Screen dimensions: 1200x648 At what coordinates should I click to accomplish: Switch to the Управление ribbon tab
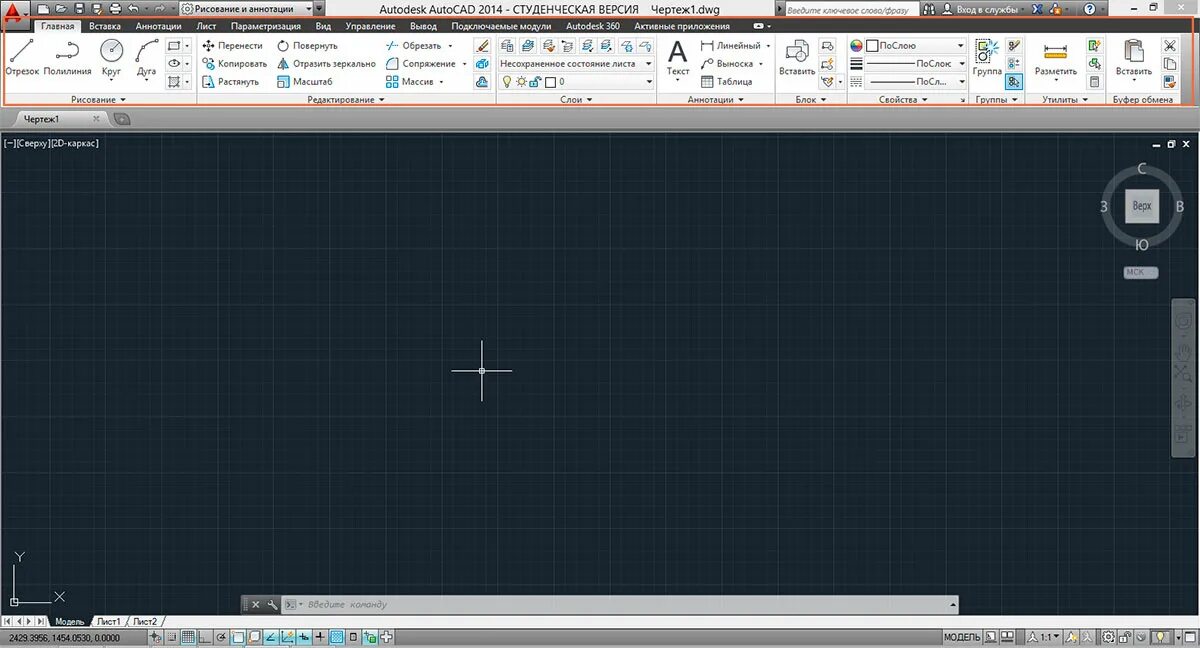pos(370,26)
